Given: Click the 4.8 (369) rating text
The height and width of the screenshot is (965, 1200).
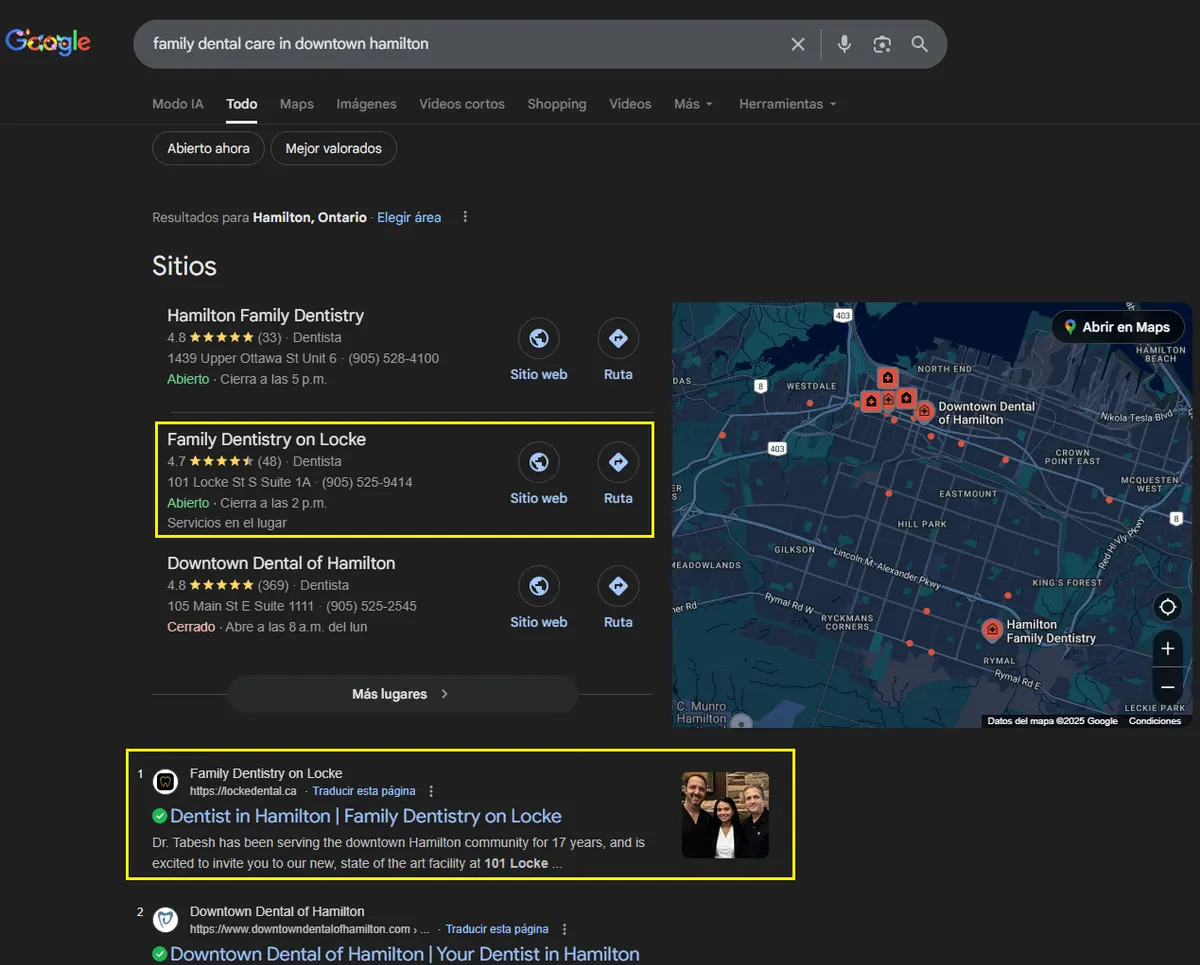Looking at the screenshot, I should [228, 585].
